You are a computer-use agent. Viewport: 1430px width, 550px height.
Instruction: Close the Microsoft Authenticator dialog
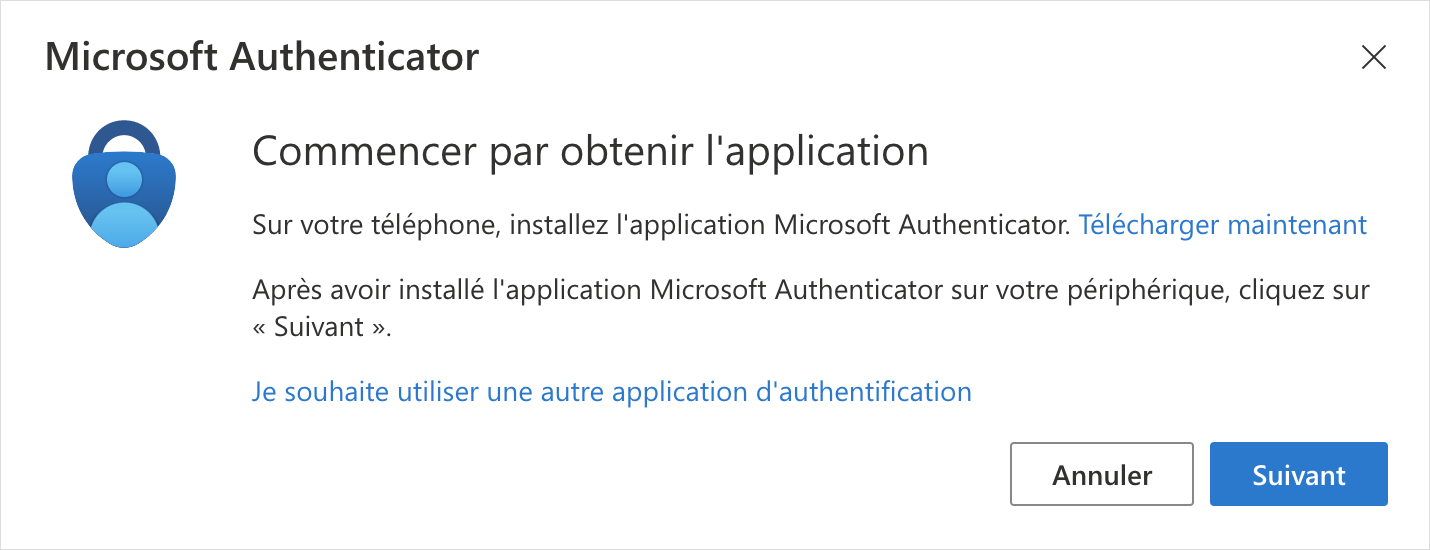[1374, 58]
